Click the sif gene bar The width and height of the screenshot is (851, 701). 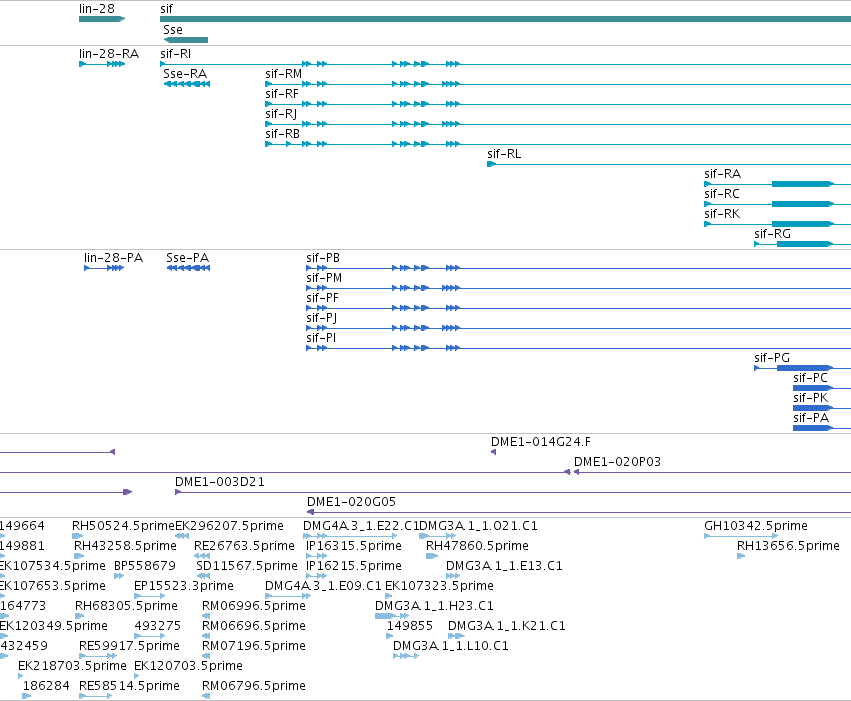[x=505, y=19]
